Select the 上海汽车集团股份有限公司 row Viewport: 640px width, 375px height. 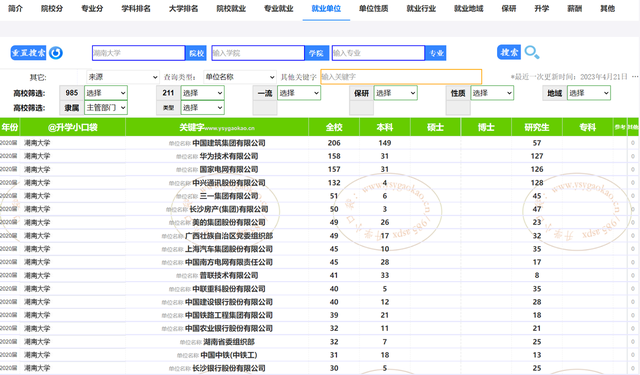tap(320, 249)
